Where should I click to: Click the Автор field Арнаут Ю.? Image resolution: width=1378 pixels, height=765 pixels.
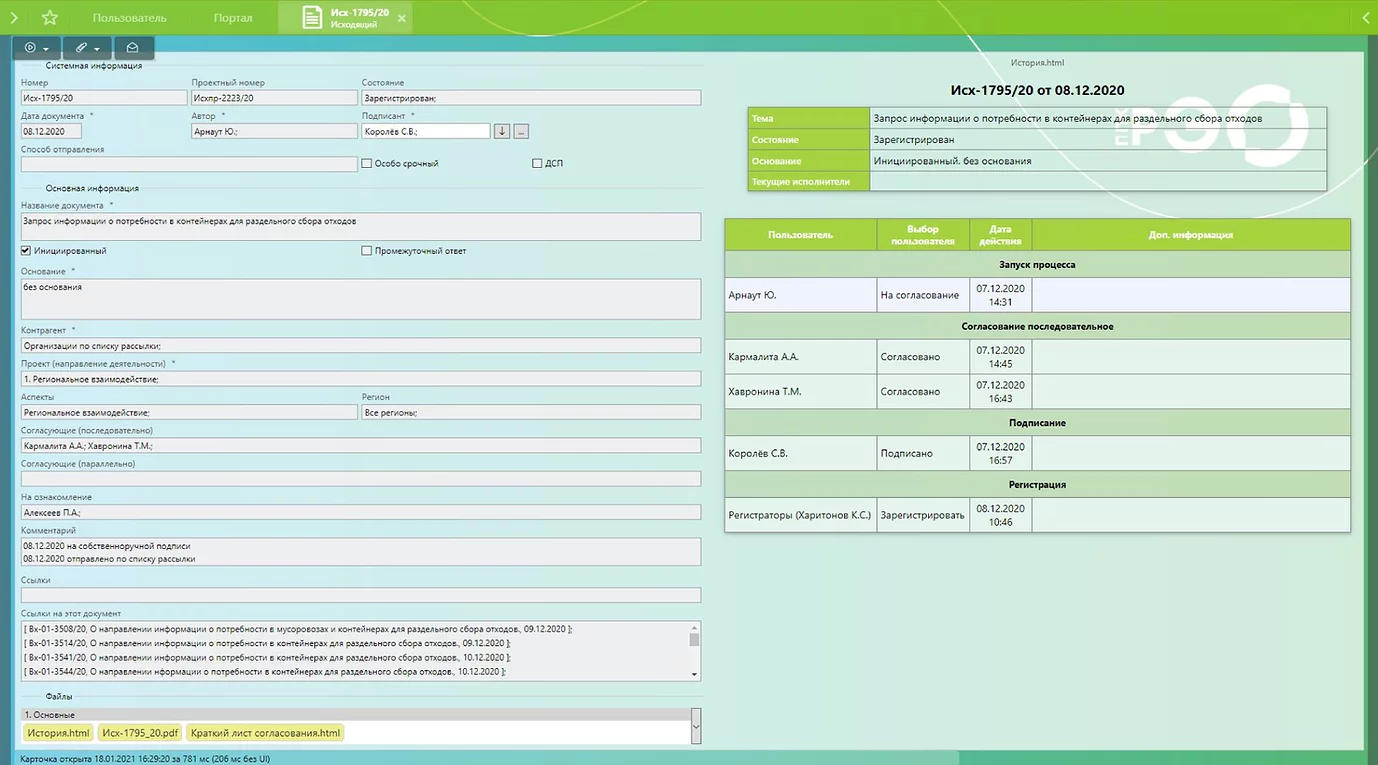point(274,131)
